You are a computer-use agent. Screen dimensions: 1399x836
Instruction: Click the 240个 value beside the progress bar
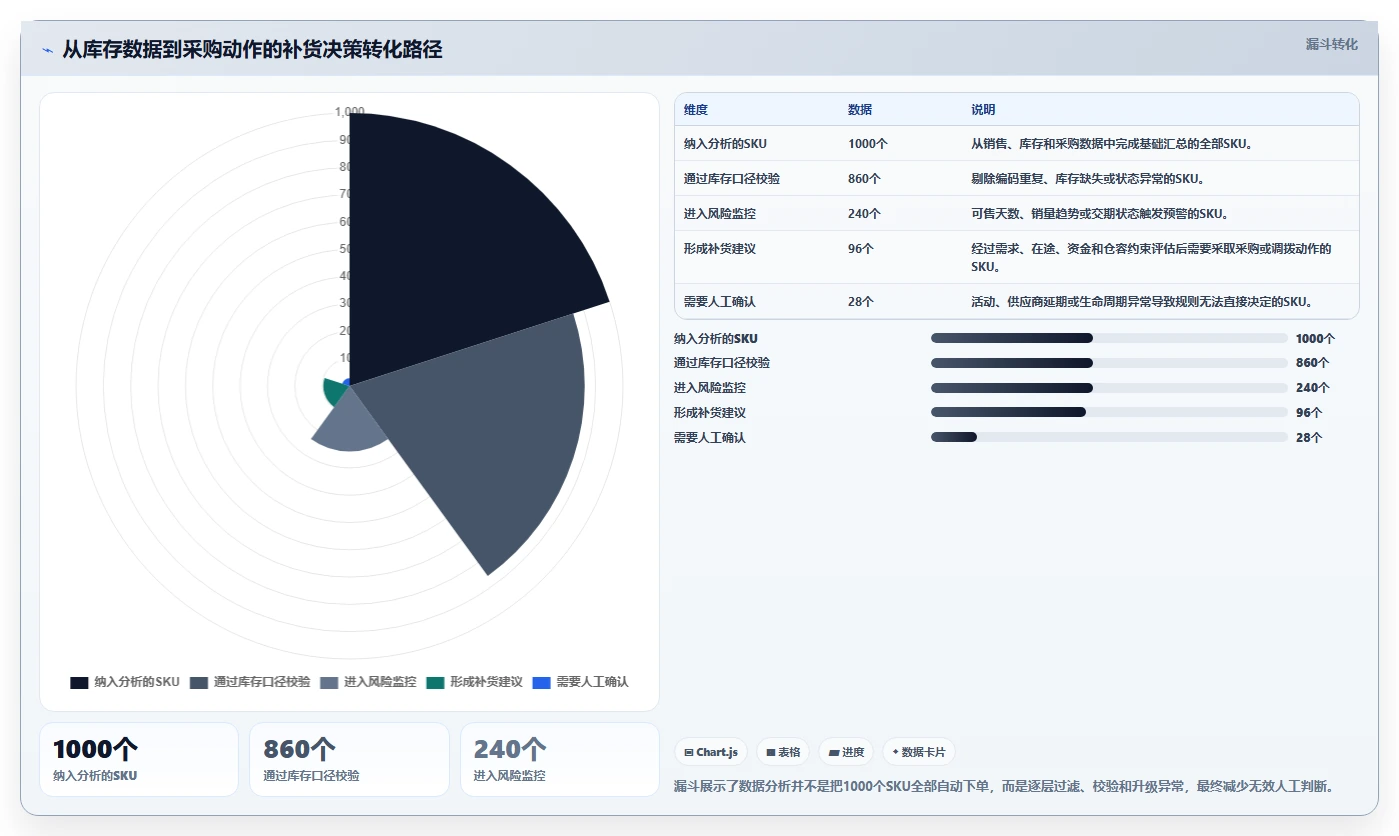1312,388
